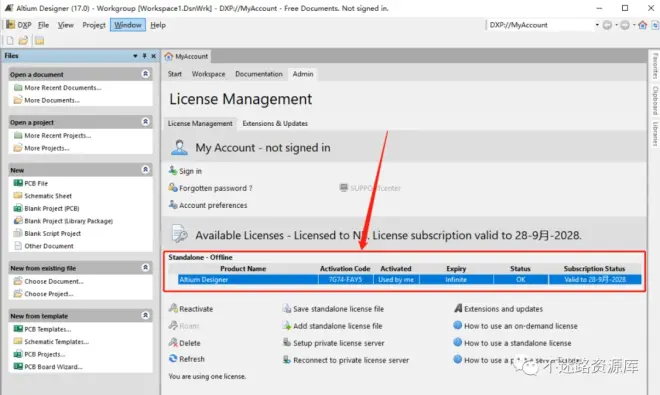The image size is (660, 395).
Task: Click the Subscription Status column header
Action: click(x=594, y=268)
